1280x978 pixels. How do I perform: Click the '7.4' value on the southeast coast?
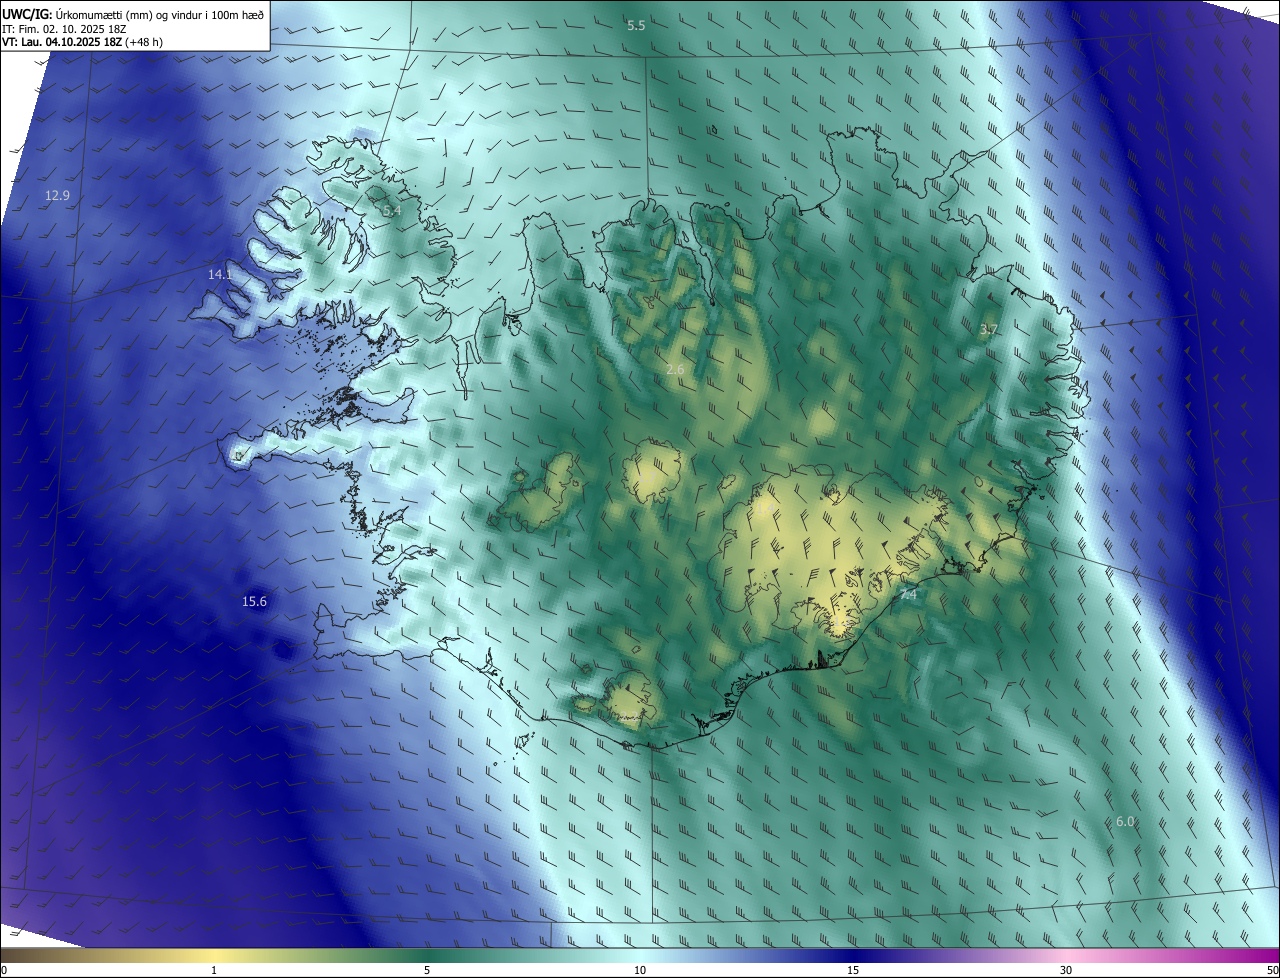point(908,595)
